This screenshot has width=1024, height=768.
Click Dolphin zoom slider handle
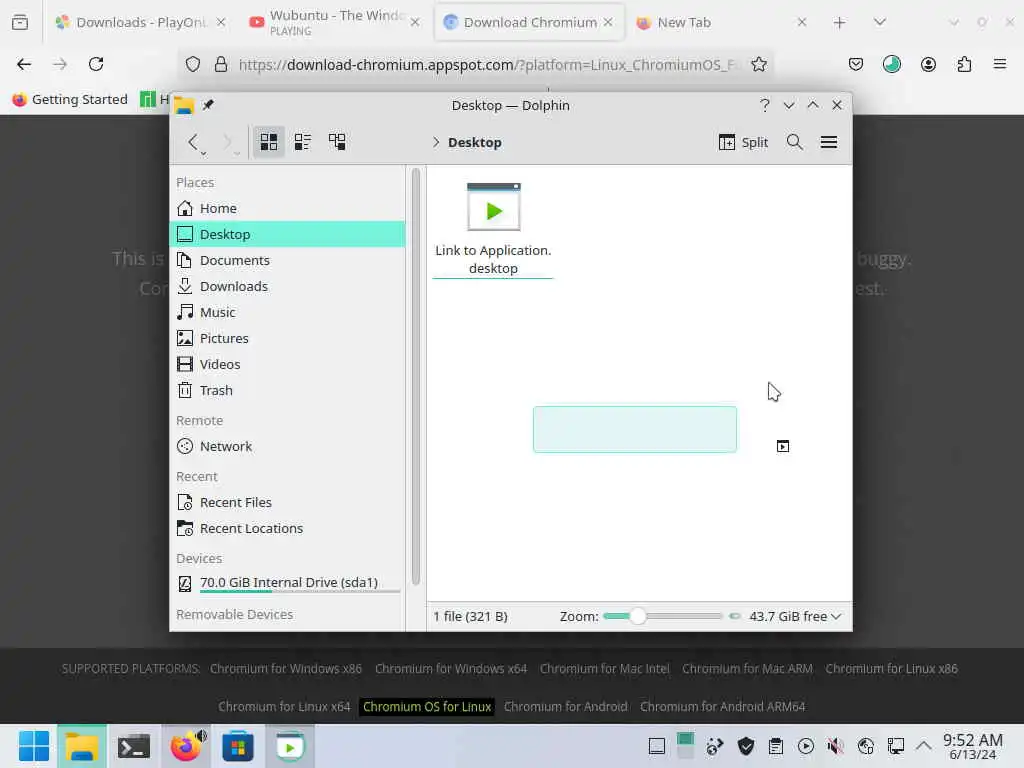(637, 616)
